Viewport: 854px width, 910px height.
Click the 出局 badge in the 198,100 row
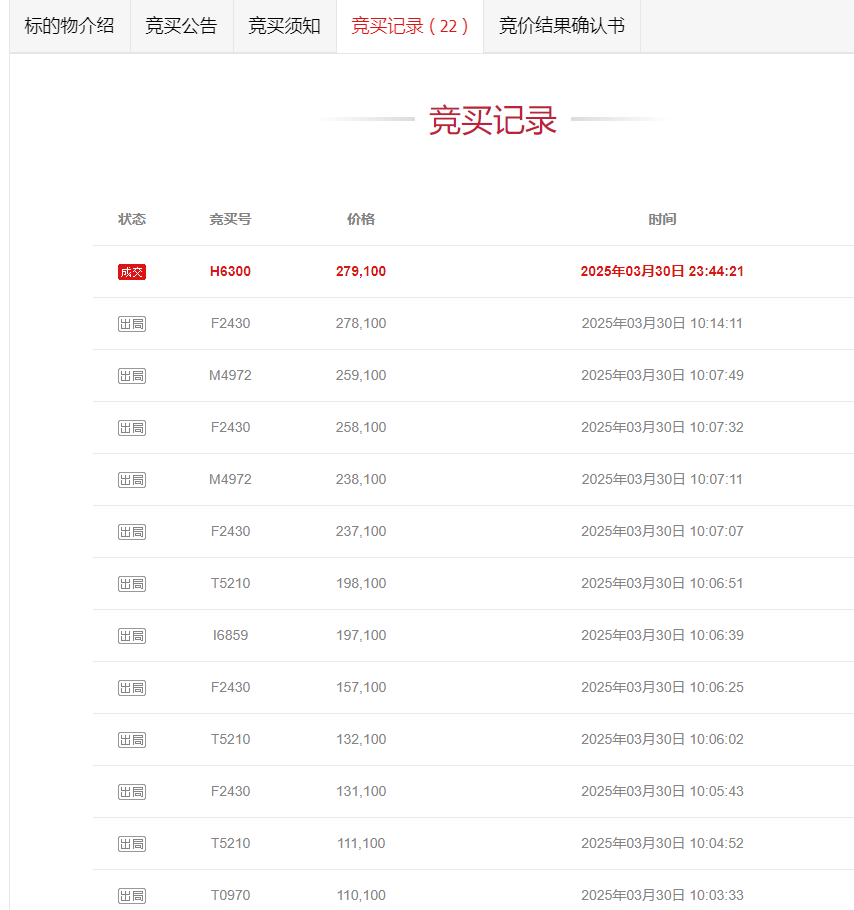pos(132,584)
